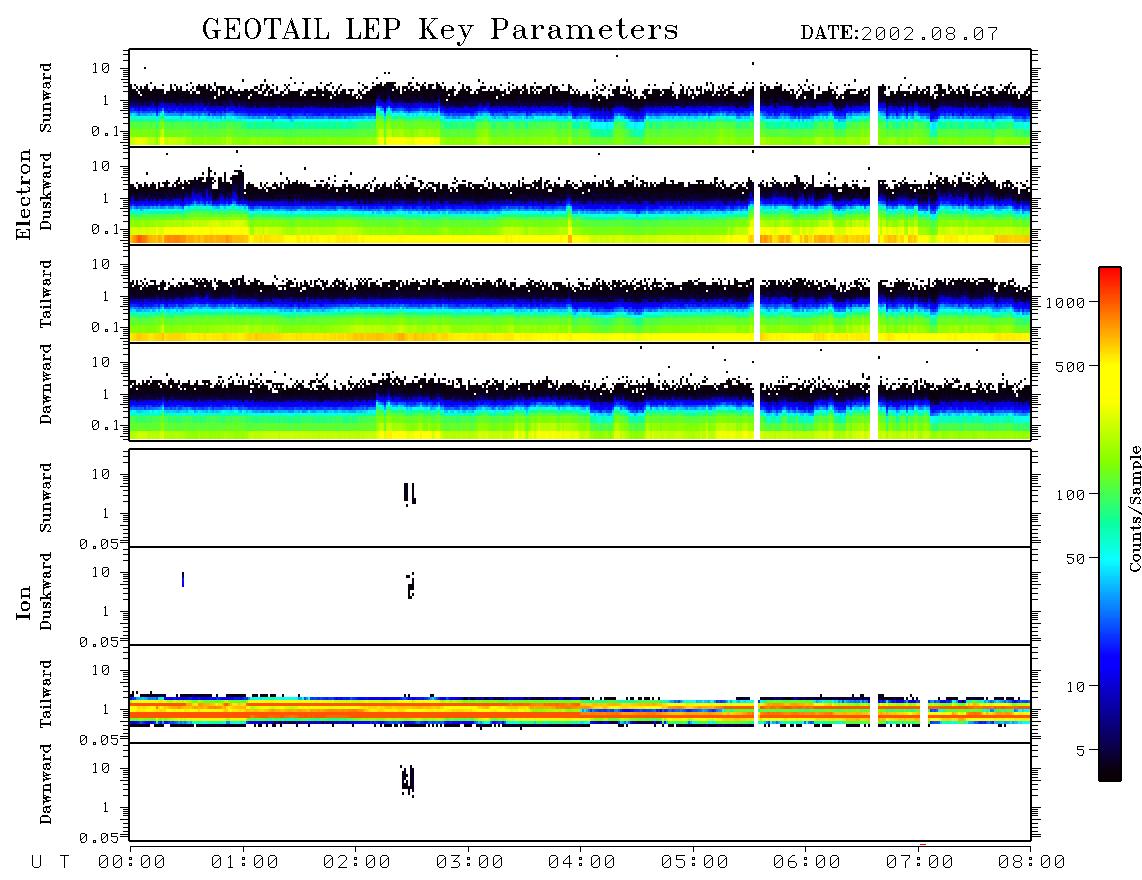The height and width of the screenshot is (880, 1142).
Task: Click the '00:00' time tick label
Action: [132, 863]
